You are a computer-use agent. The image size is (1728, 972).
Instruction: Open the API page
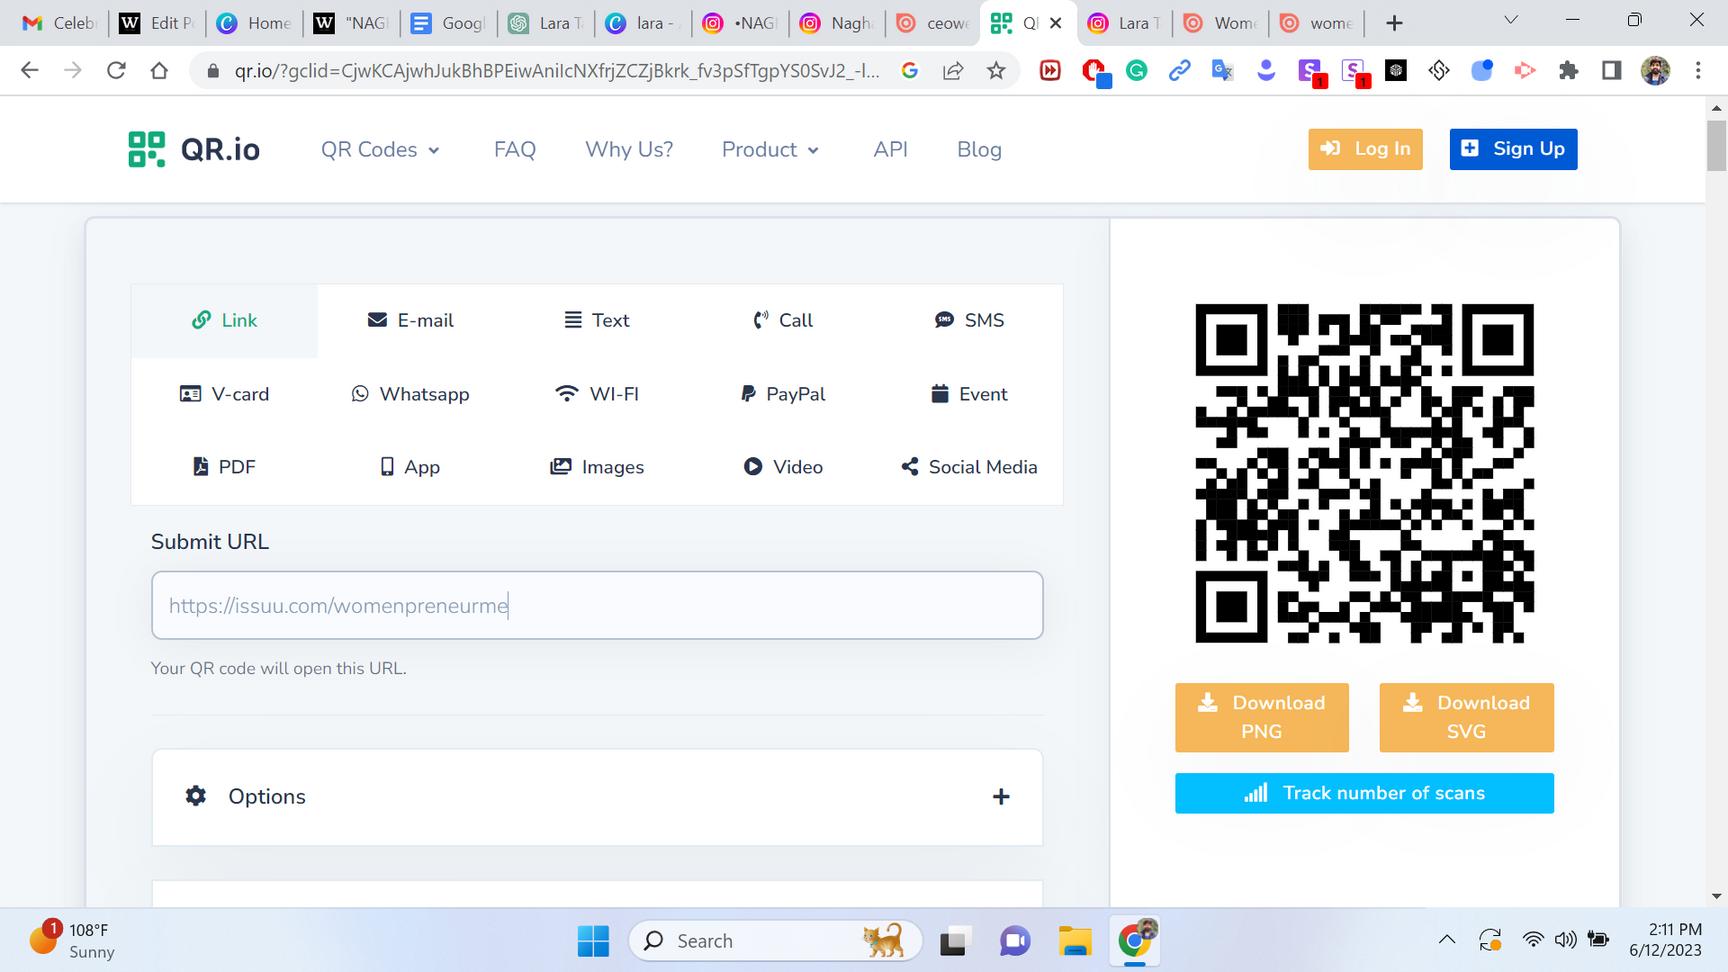pyautogui.click(x=890, y=149)
